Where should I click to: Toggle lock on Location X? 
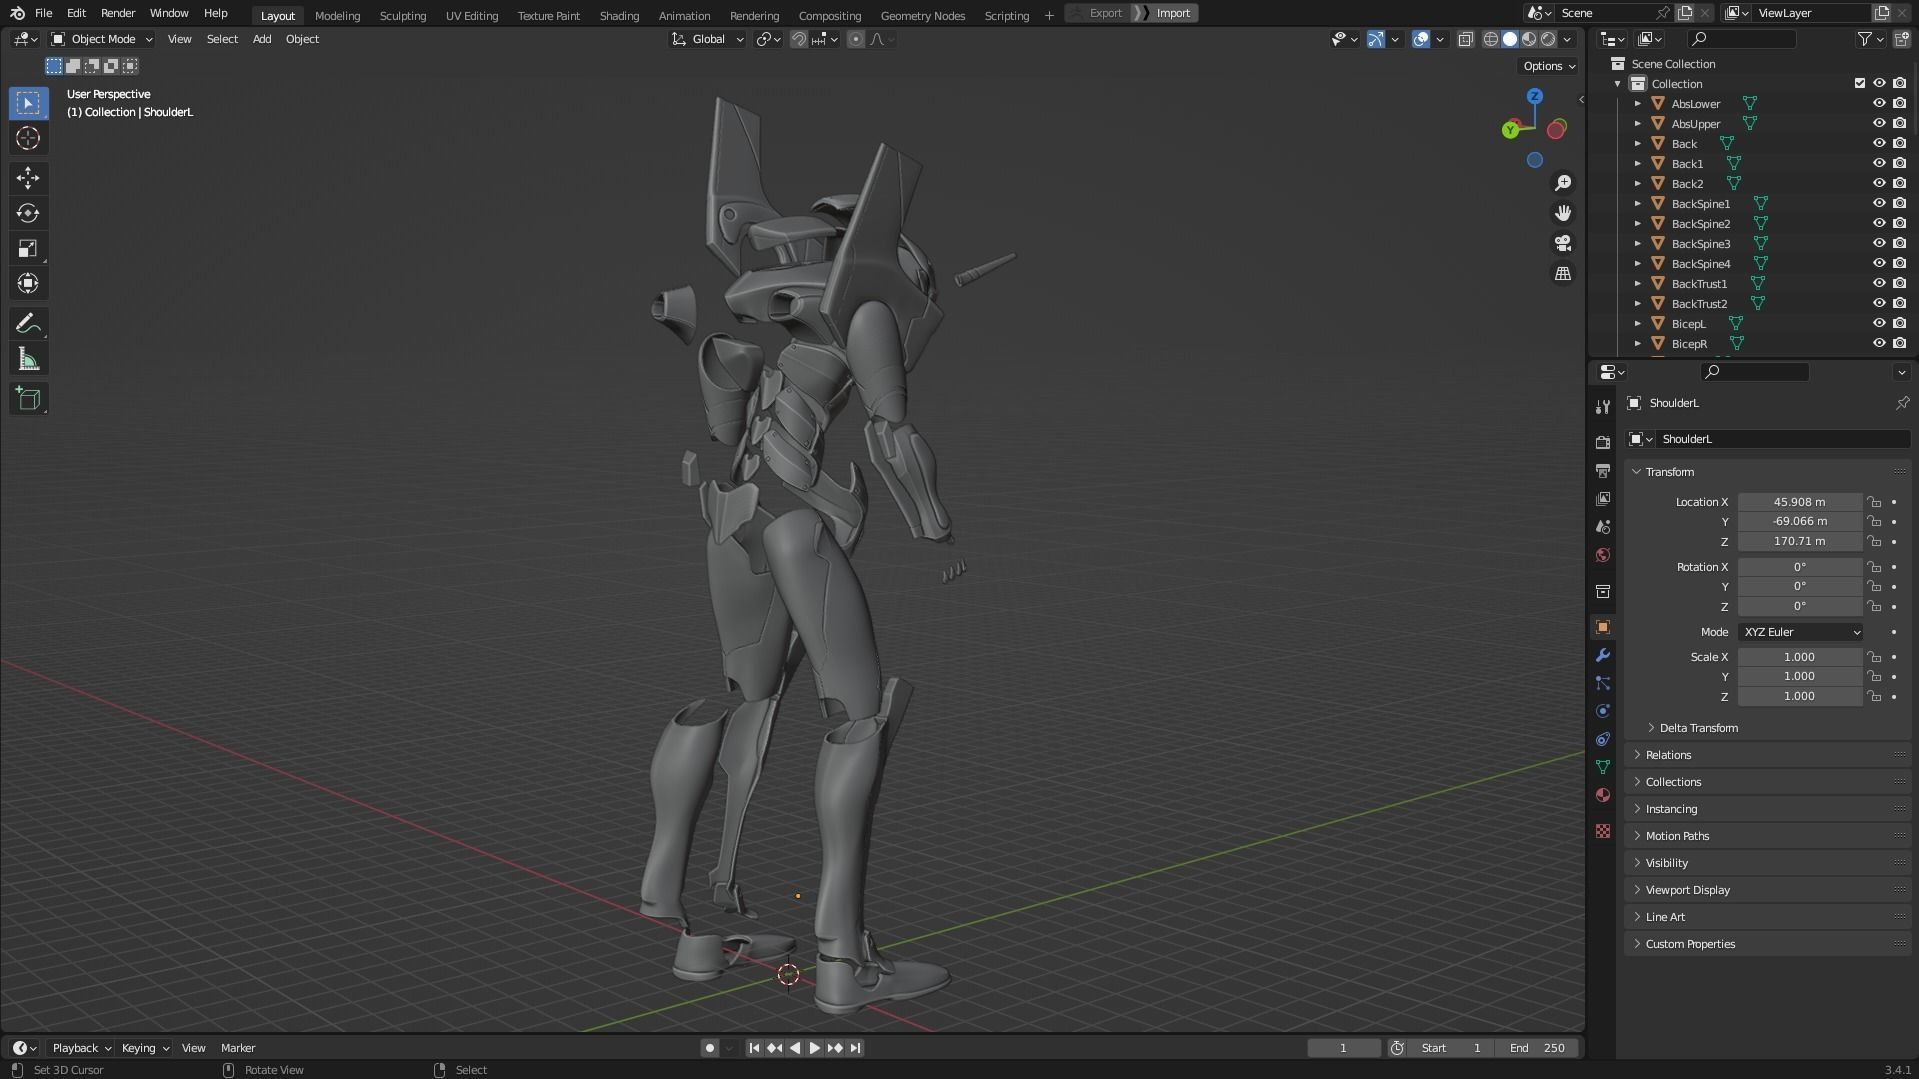pyautogui.click(x=1875, y=502)
